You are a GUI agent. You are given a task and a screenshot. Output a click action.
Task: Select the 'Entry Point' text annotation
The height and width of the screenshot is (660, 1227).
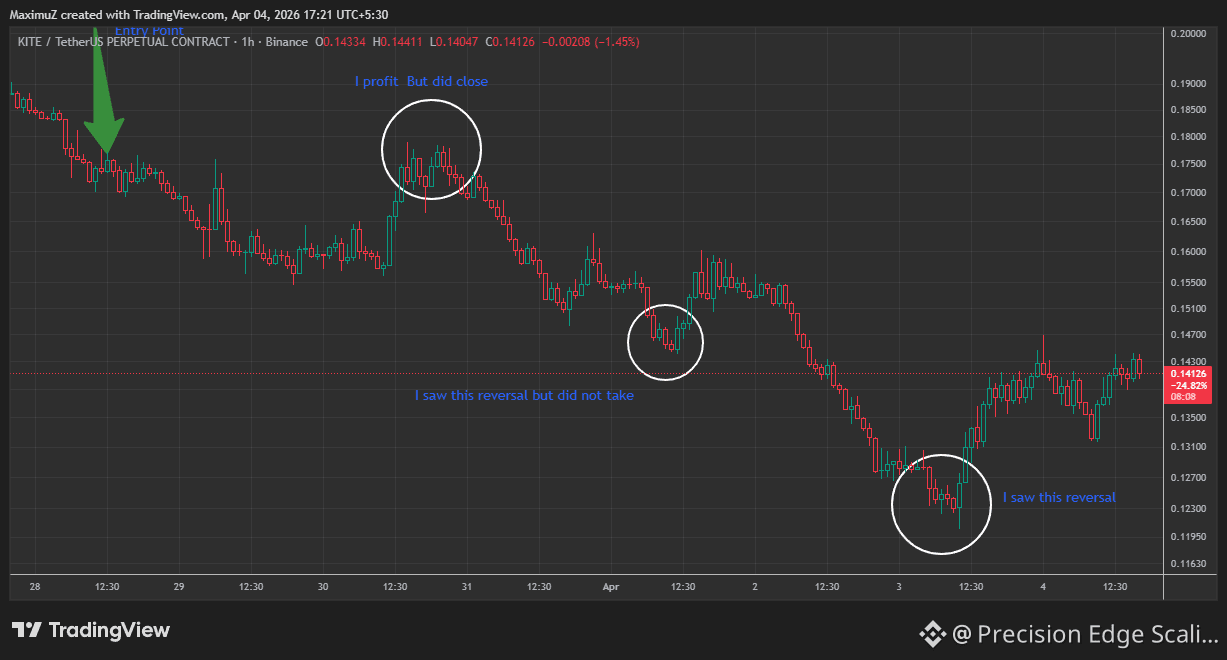point(149,31)
